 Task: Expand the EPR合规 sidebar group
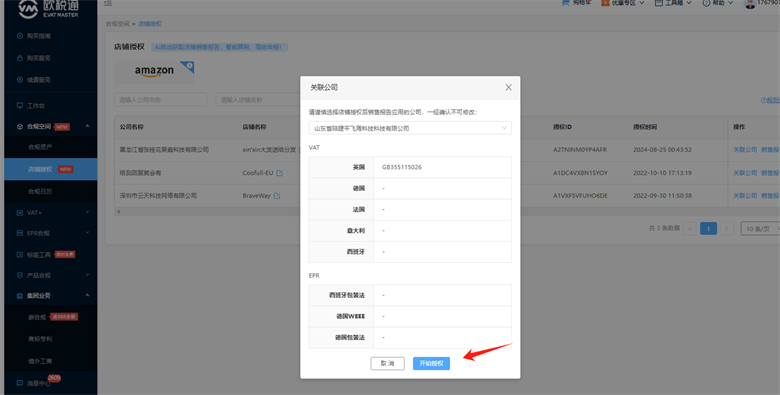tap(88, 233)
